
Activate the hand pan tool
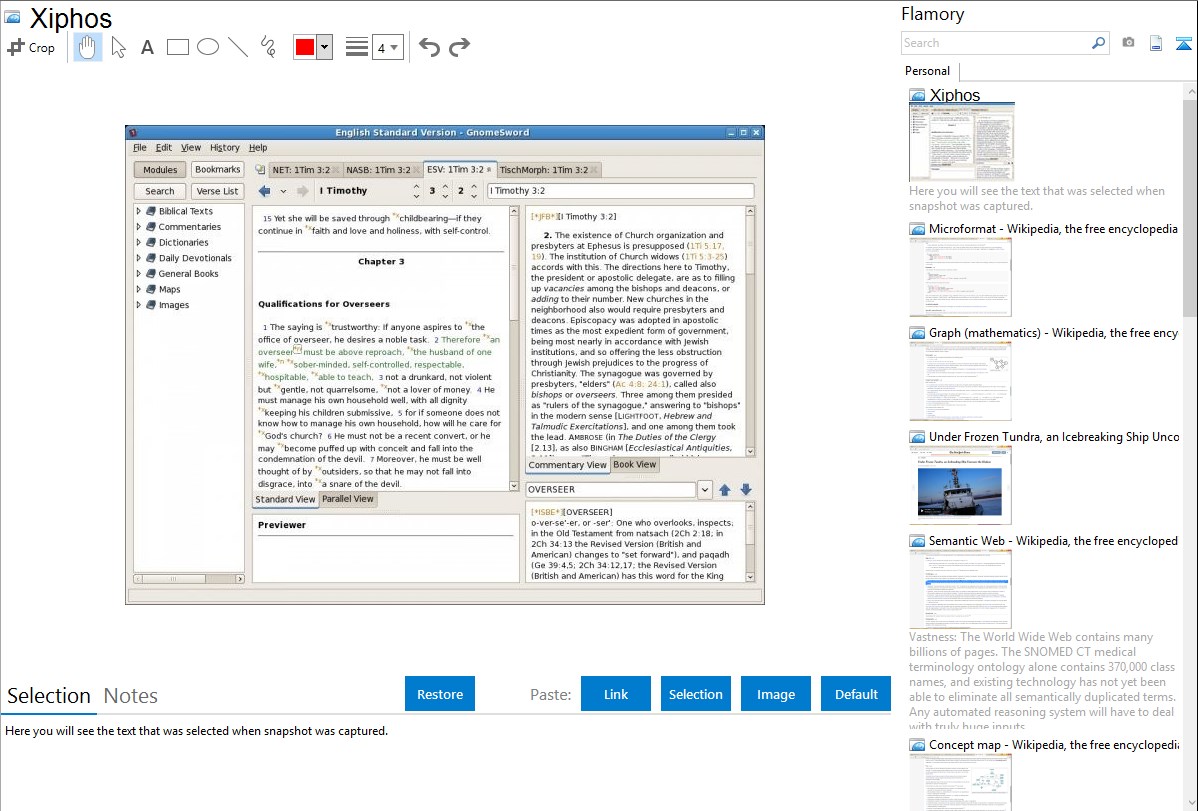pos(87,47)
